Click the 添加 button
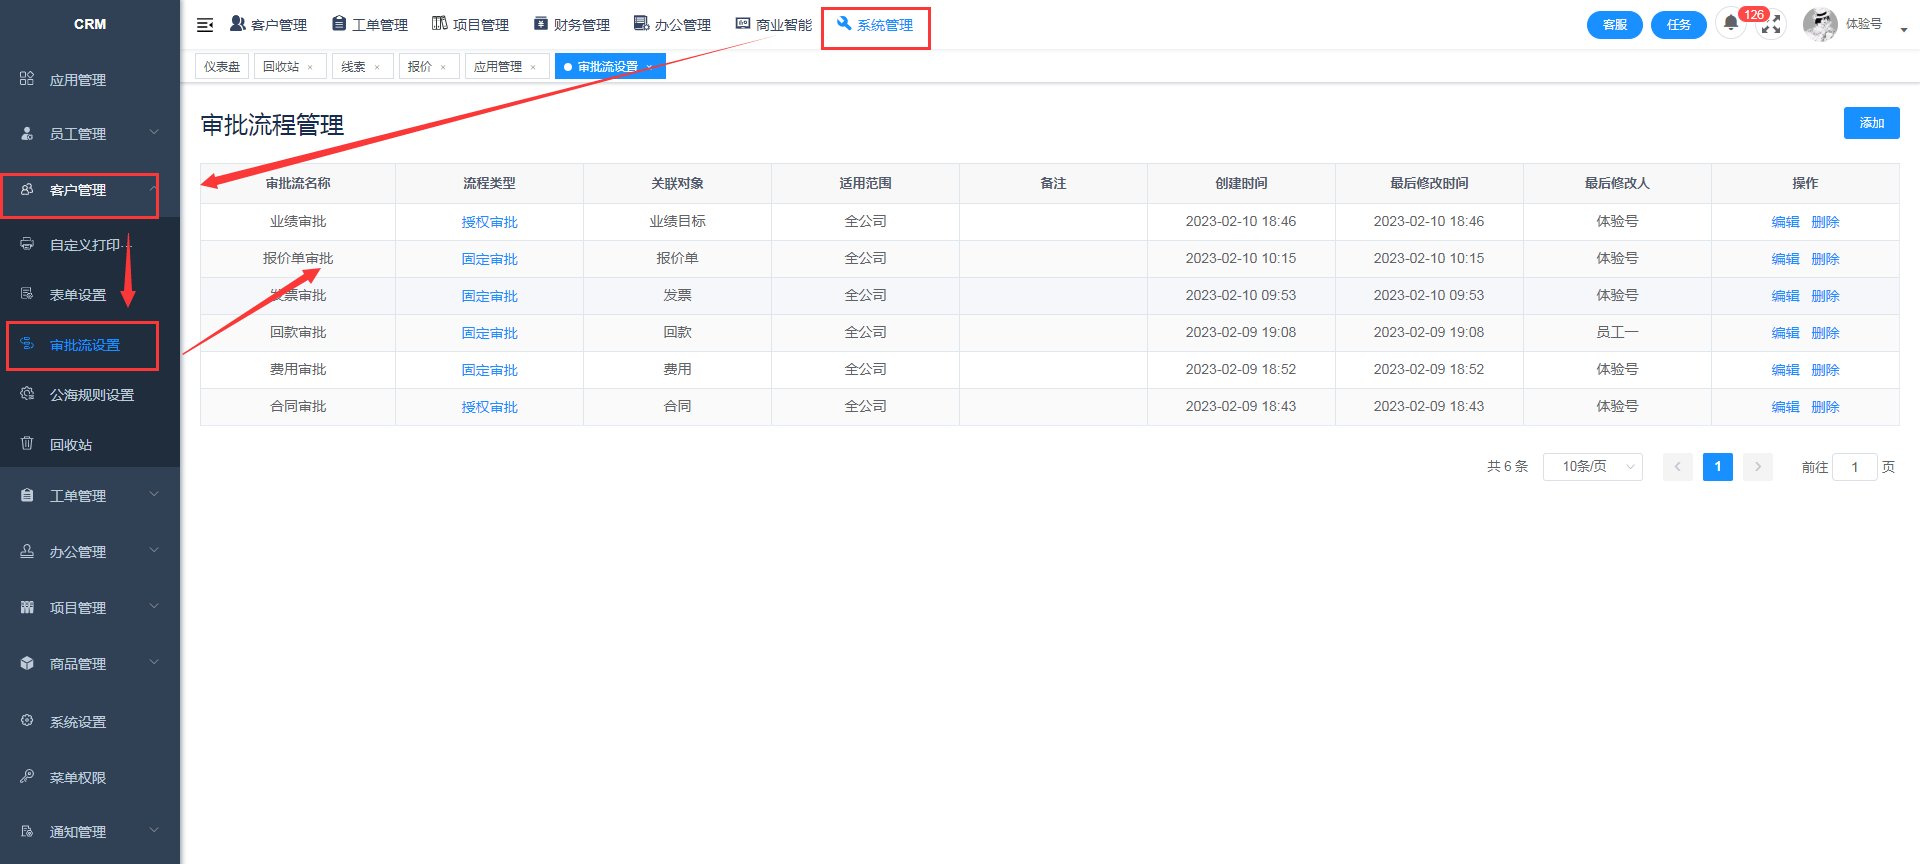 tap(1871, 123)
